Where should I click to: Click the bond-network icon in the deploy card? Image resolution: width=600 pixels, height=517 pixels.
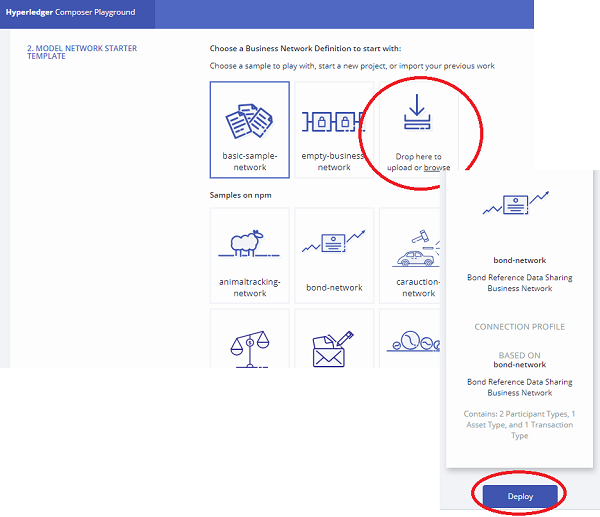(x=516, y=203)
